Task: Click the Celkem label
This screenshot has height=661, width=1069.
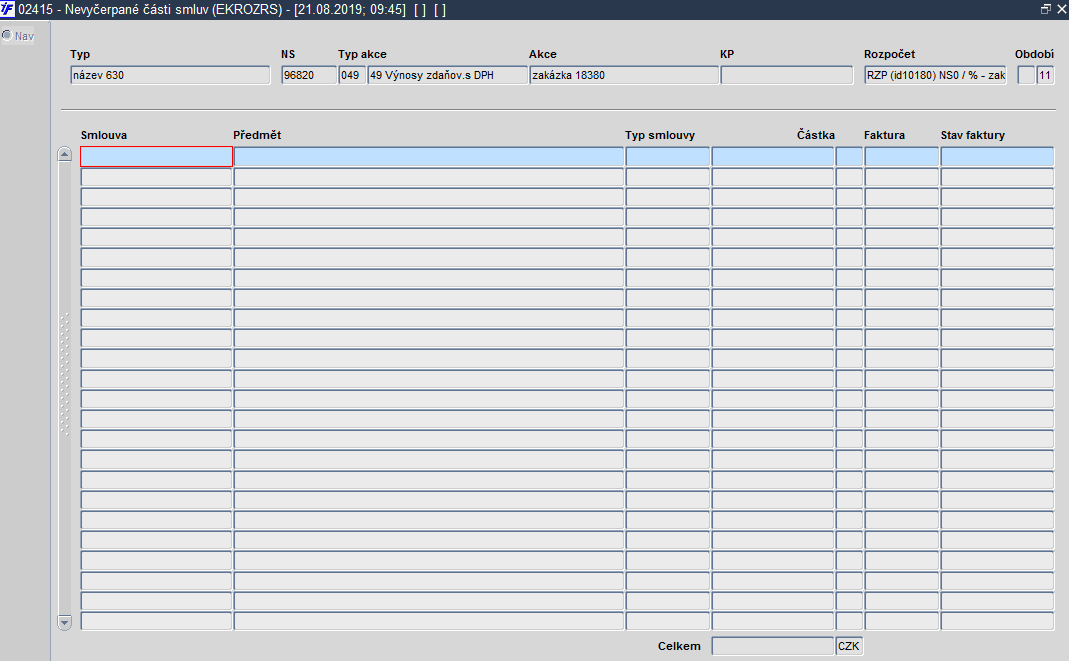Action: coord(679,646)
